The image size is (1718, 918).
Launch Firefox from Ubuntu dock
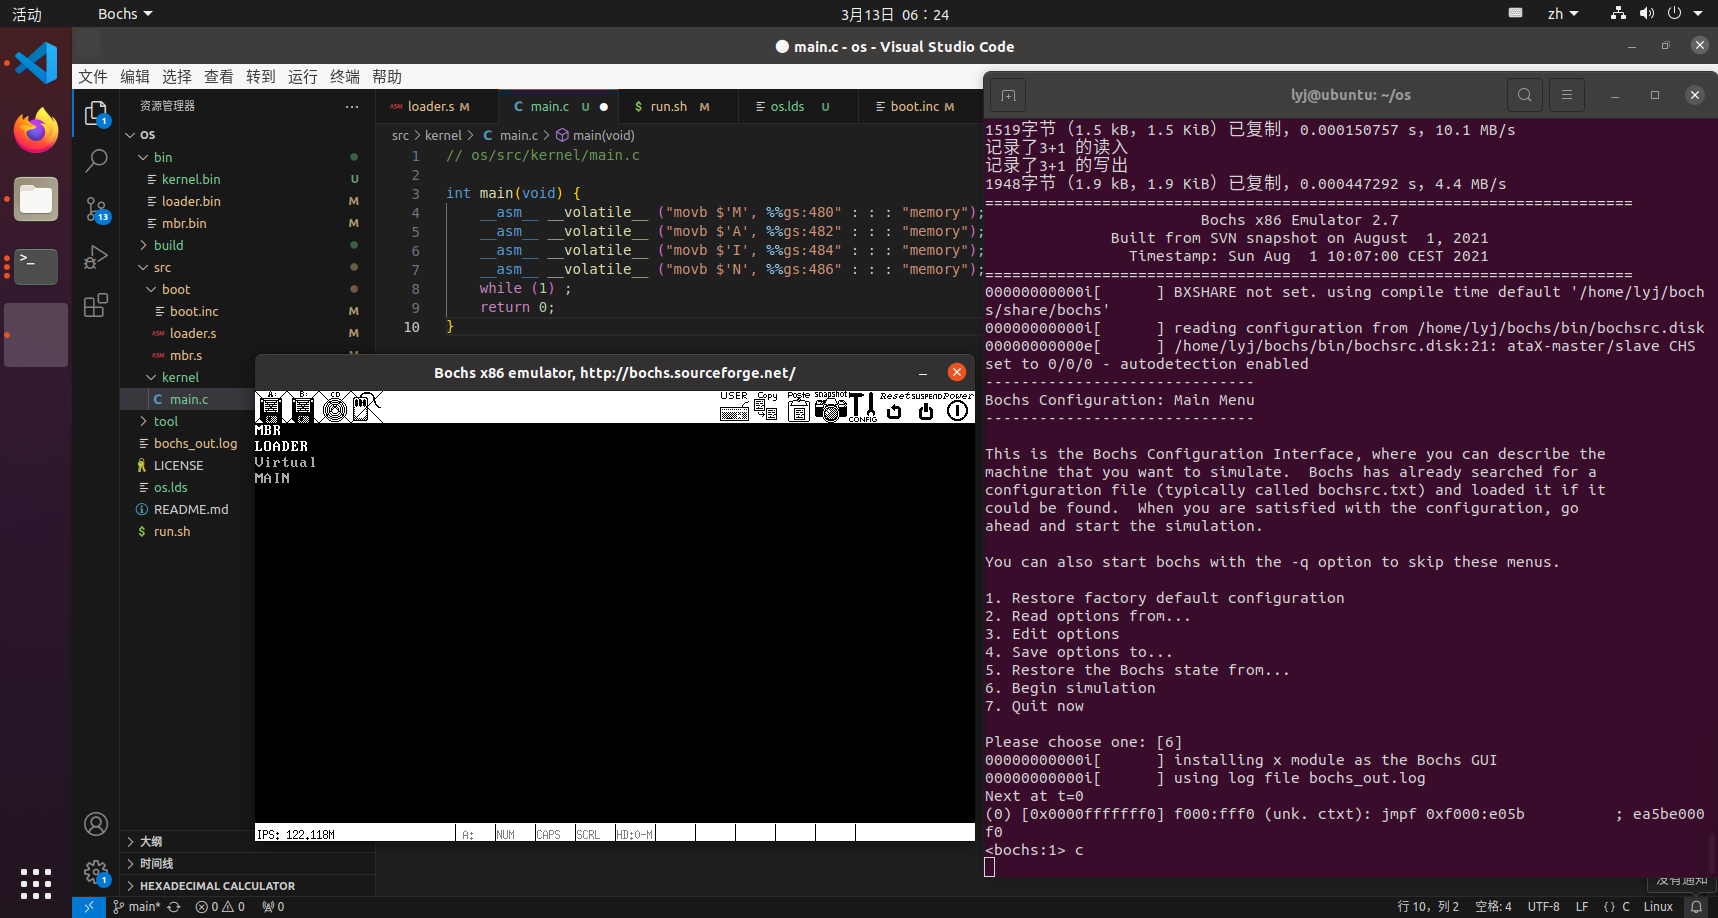(x=36, y=131)
